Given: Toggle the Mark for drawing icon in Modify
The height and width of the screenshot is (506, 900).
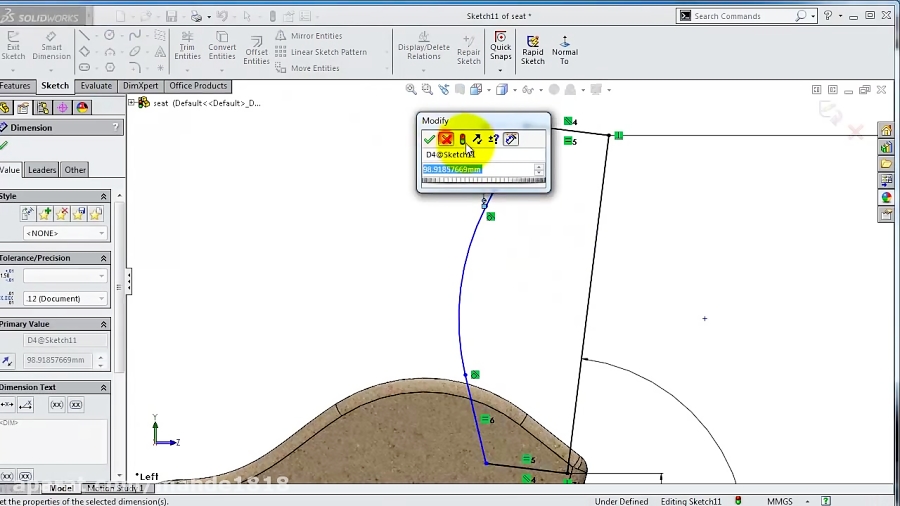Looking at the screenshot, I should (511, 139).
